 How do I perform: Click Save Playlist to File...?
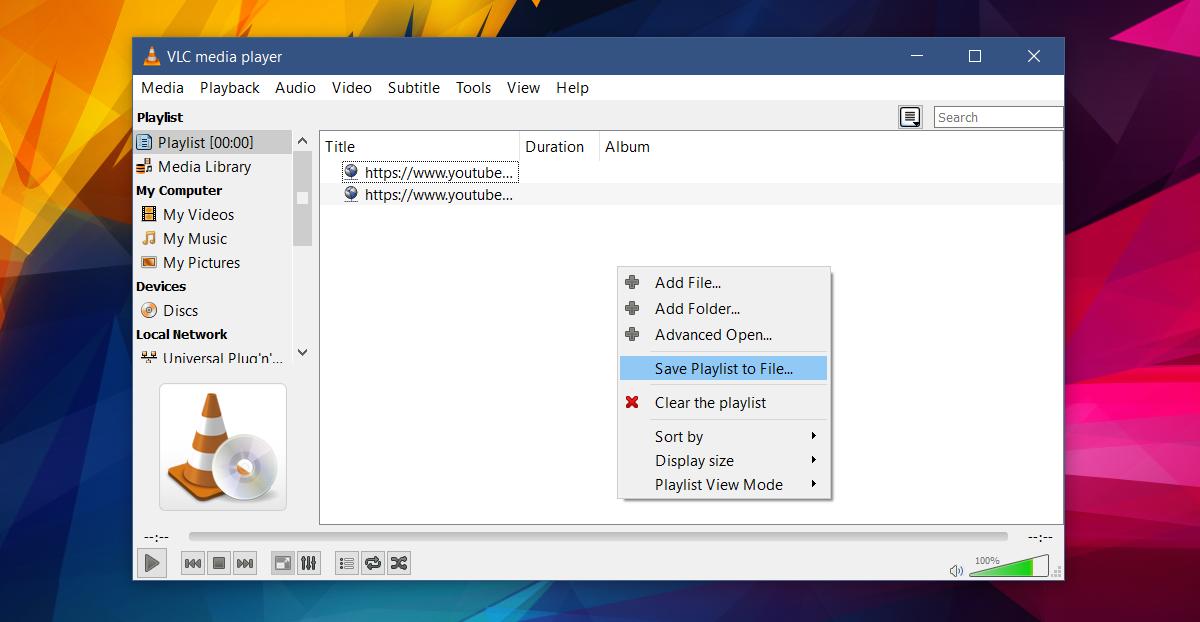(x=723, y=369)
